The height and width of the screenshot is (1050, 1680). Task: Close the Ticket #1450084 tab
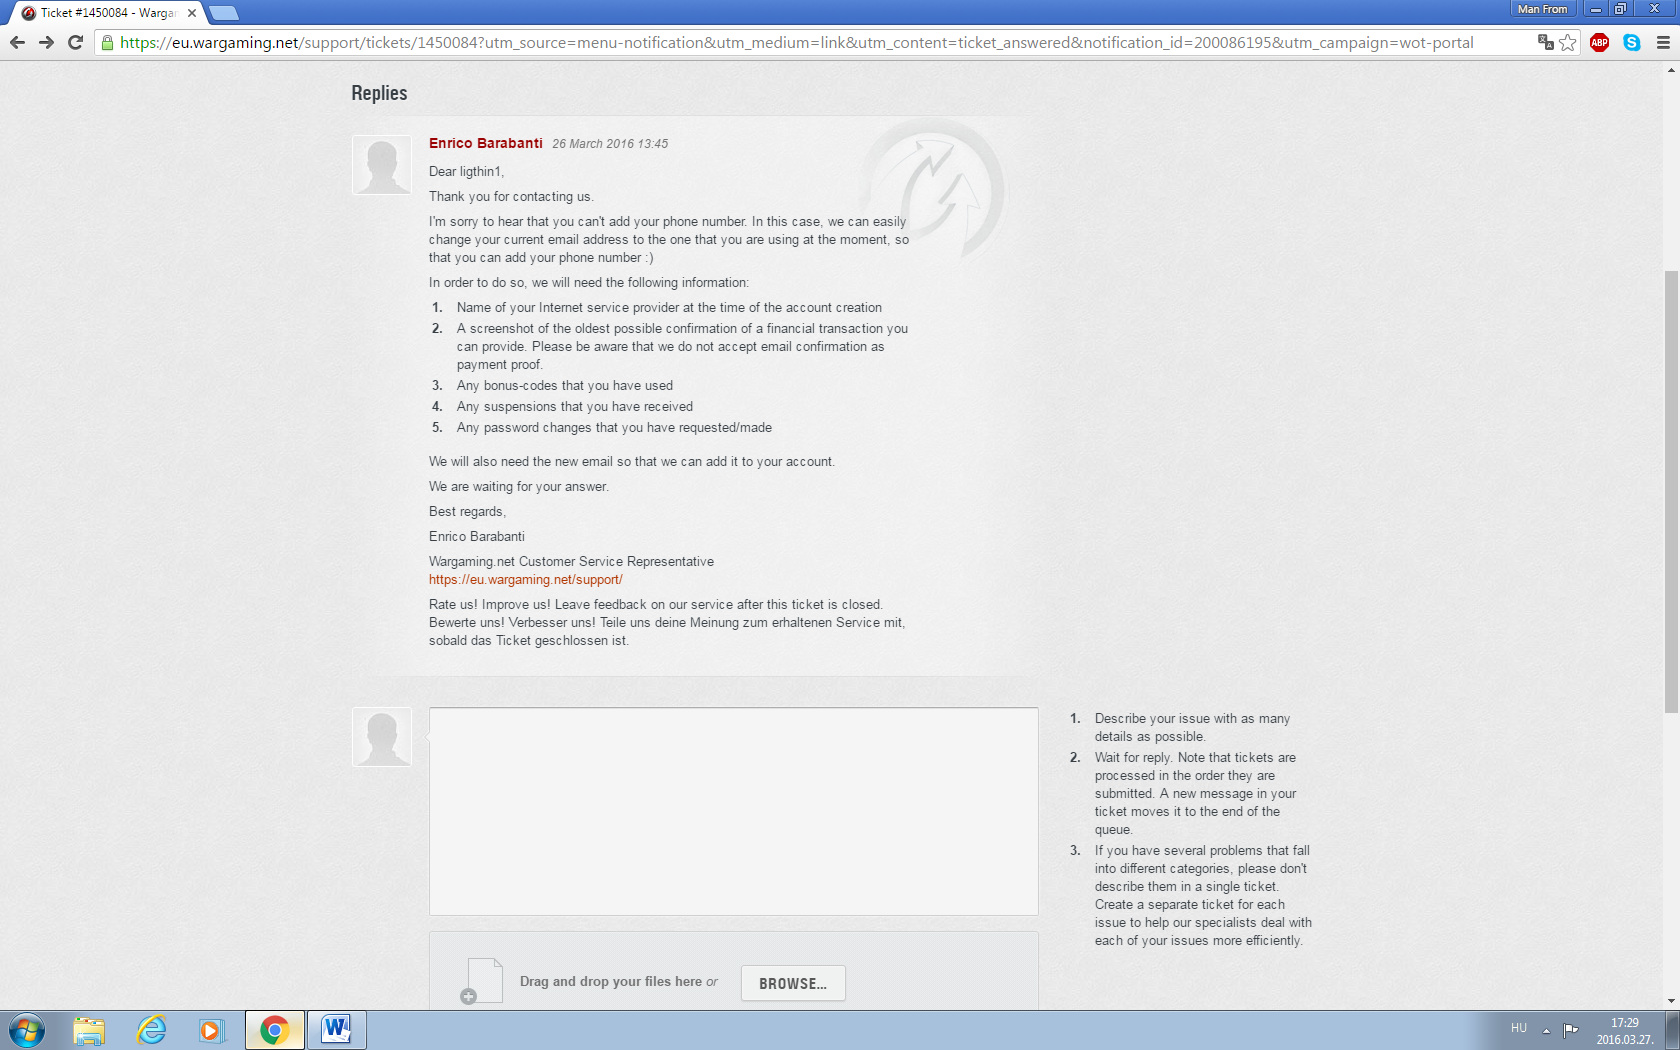(192, 13)
